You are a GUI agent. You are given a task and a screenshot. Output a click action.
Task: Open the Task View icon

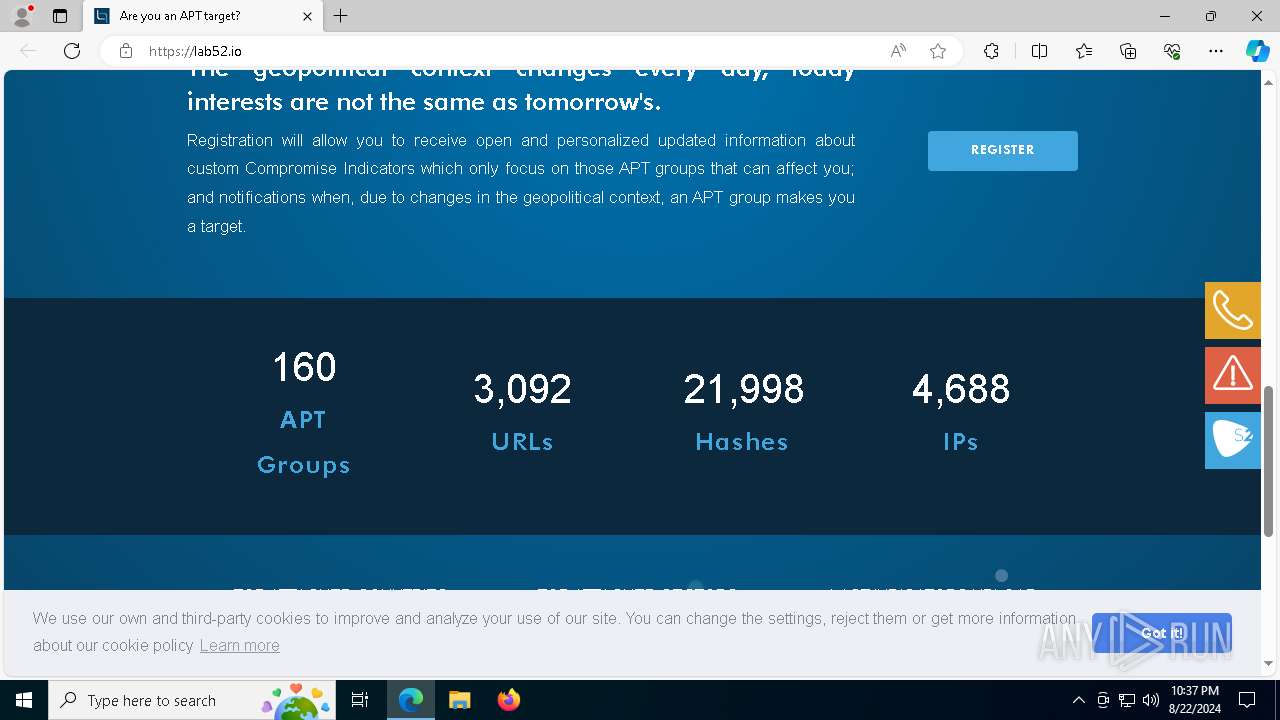pyautogui.click(x=360, y=700)
